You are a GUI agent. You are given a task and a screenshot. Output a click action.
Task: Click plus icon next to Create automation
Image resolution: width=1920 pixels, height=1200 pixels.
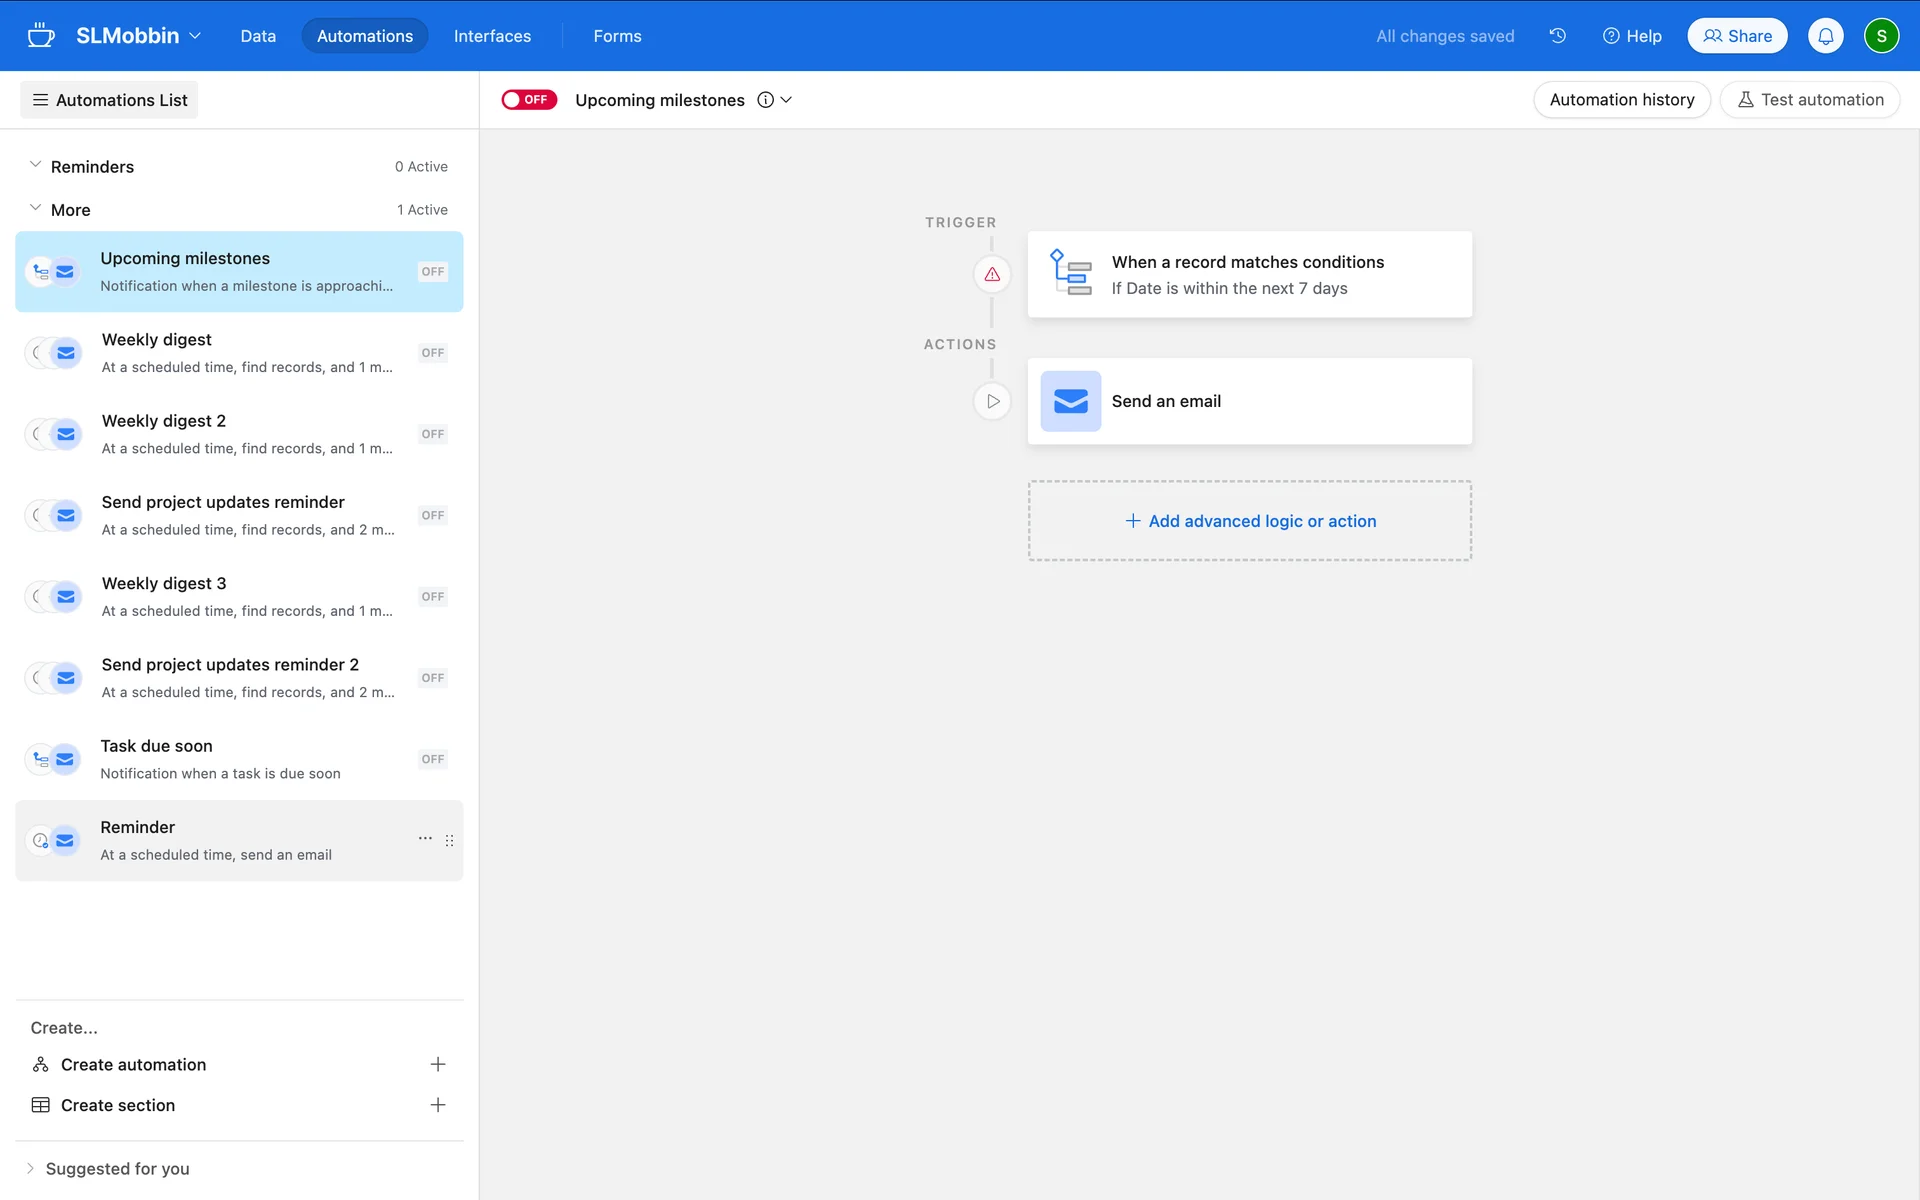click(x=437, y=1064)
